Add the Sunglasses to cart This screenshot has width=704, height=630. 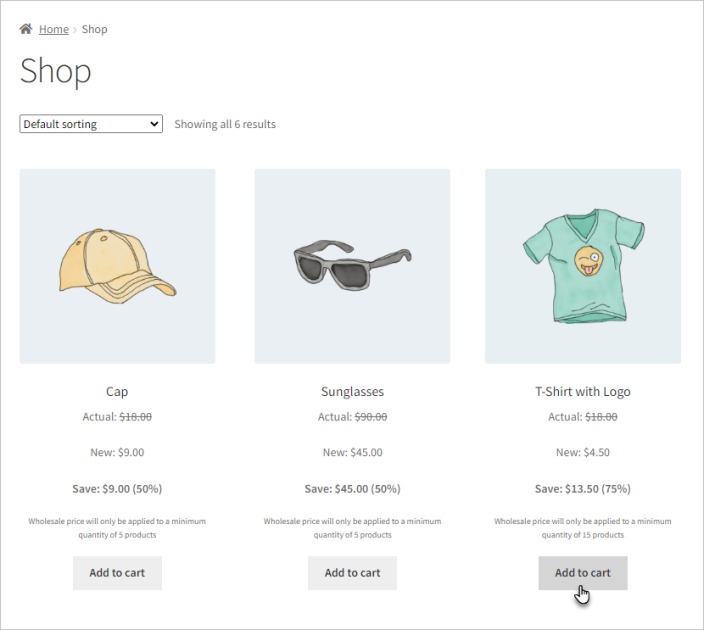352,573
